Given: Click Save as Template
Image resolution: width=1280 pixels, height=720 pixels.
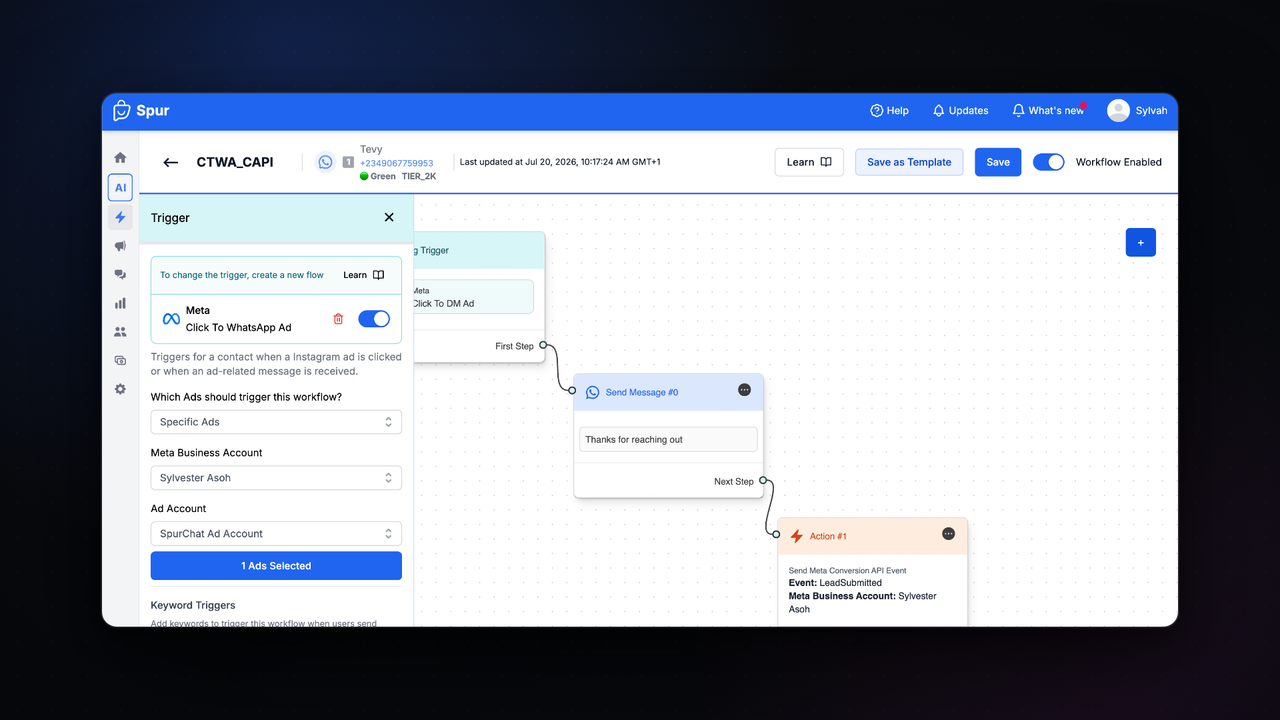Looking at the screenshot, I should [909, 162].
